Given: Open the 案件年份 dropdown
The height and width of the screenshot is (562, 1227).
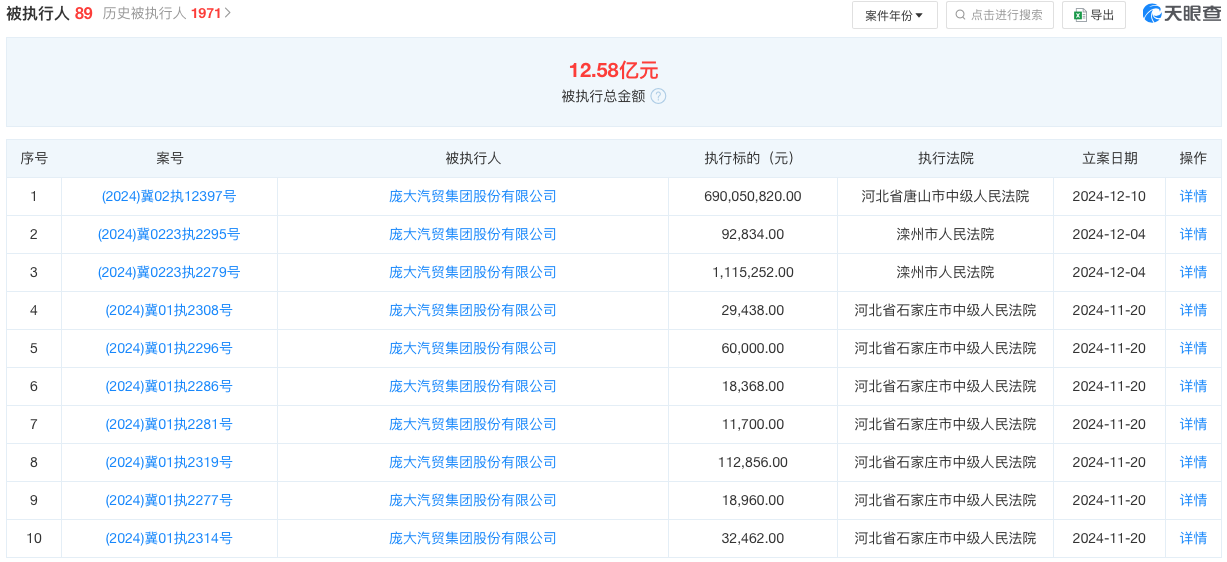Looking at the screenshot, I should pos(894,15).
